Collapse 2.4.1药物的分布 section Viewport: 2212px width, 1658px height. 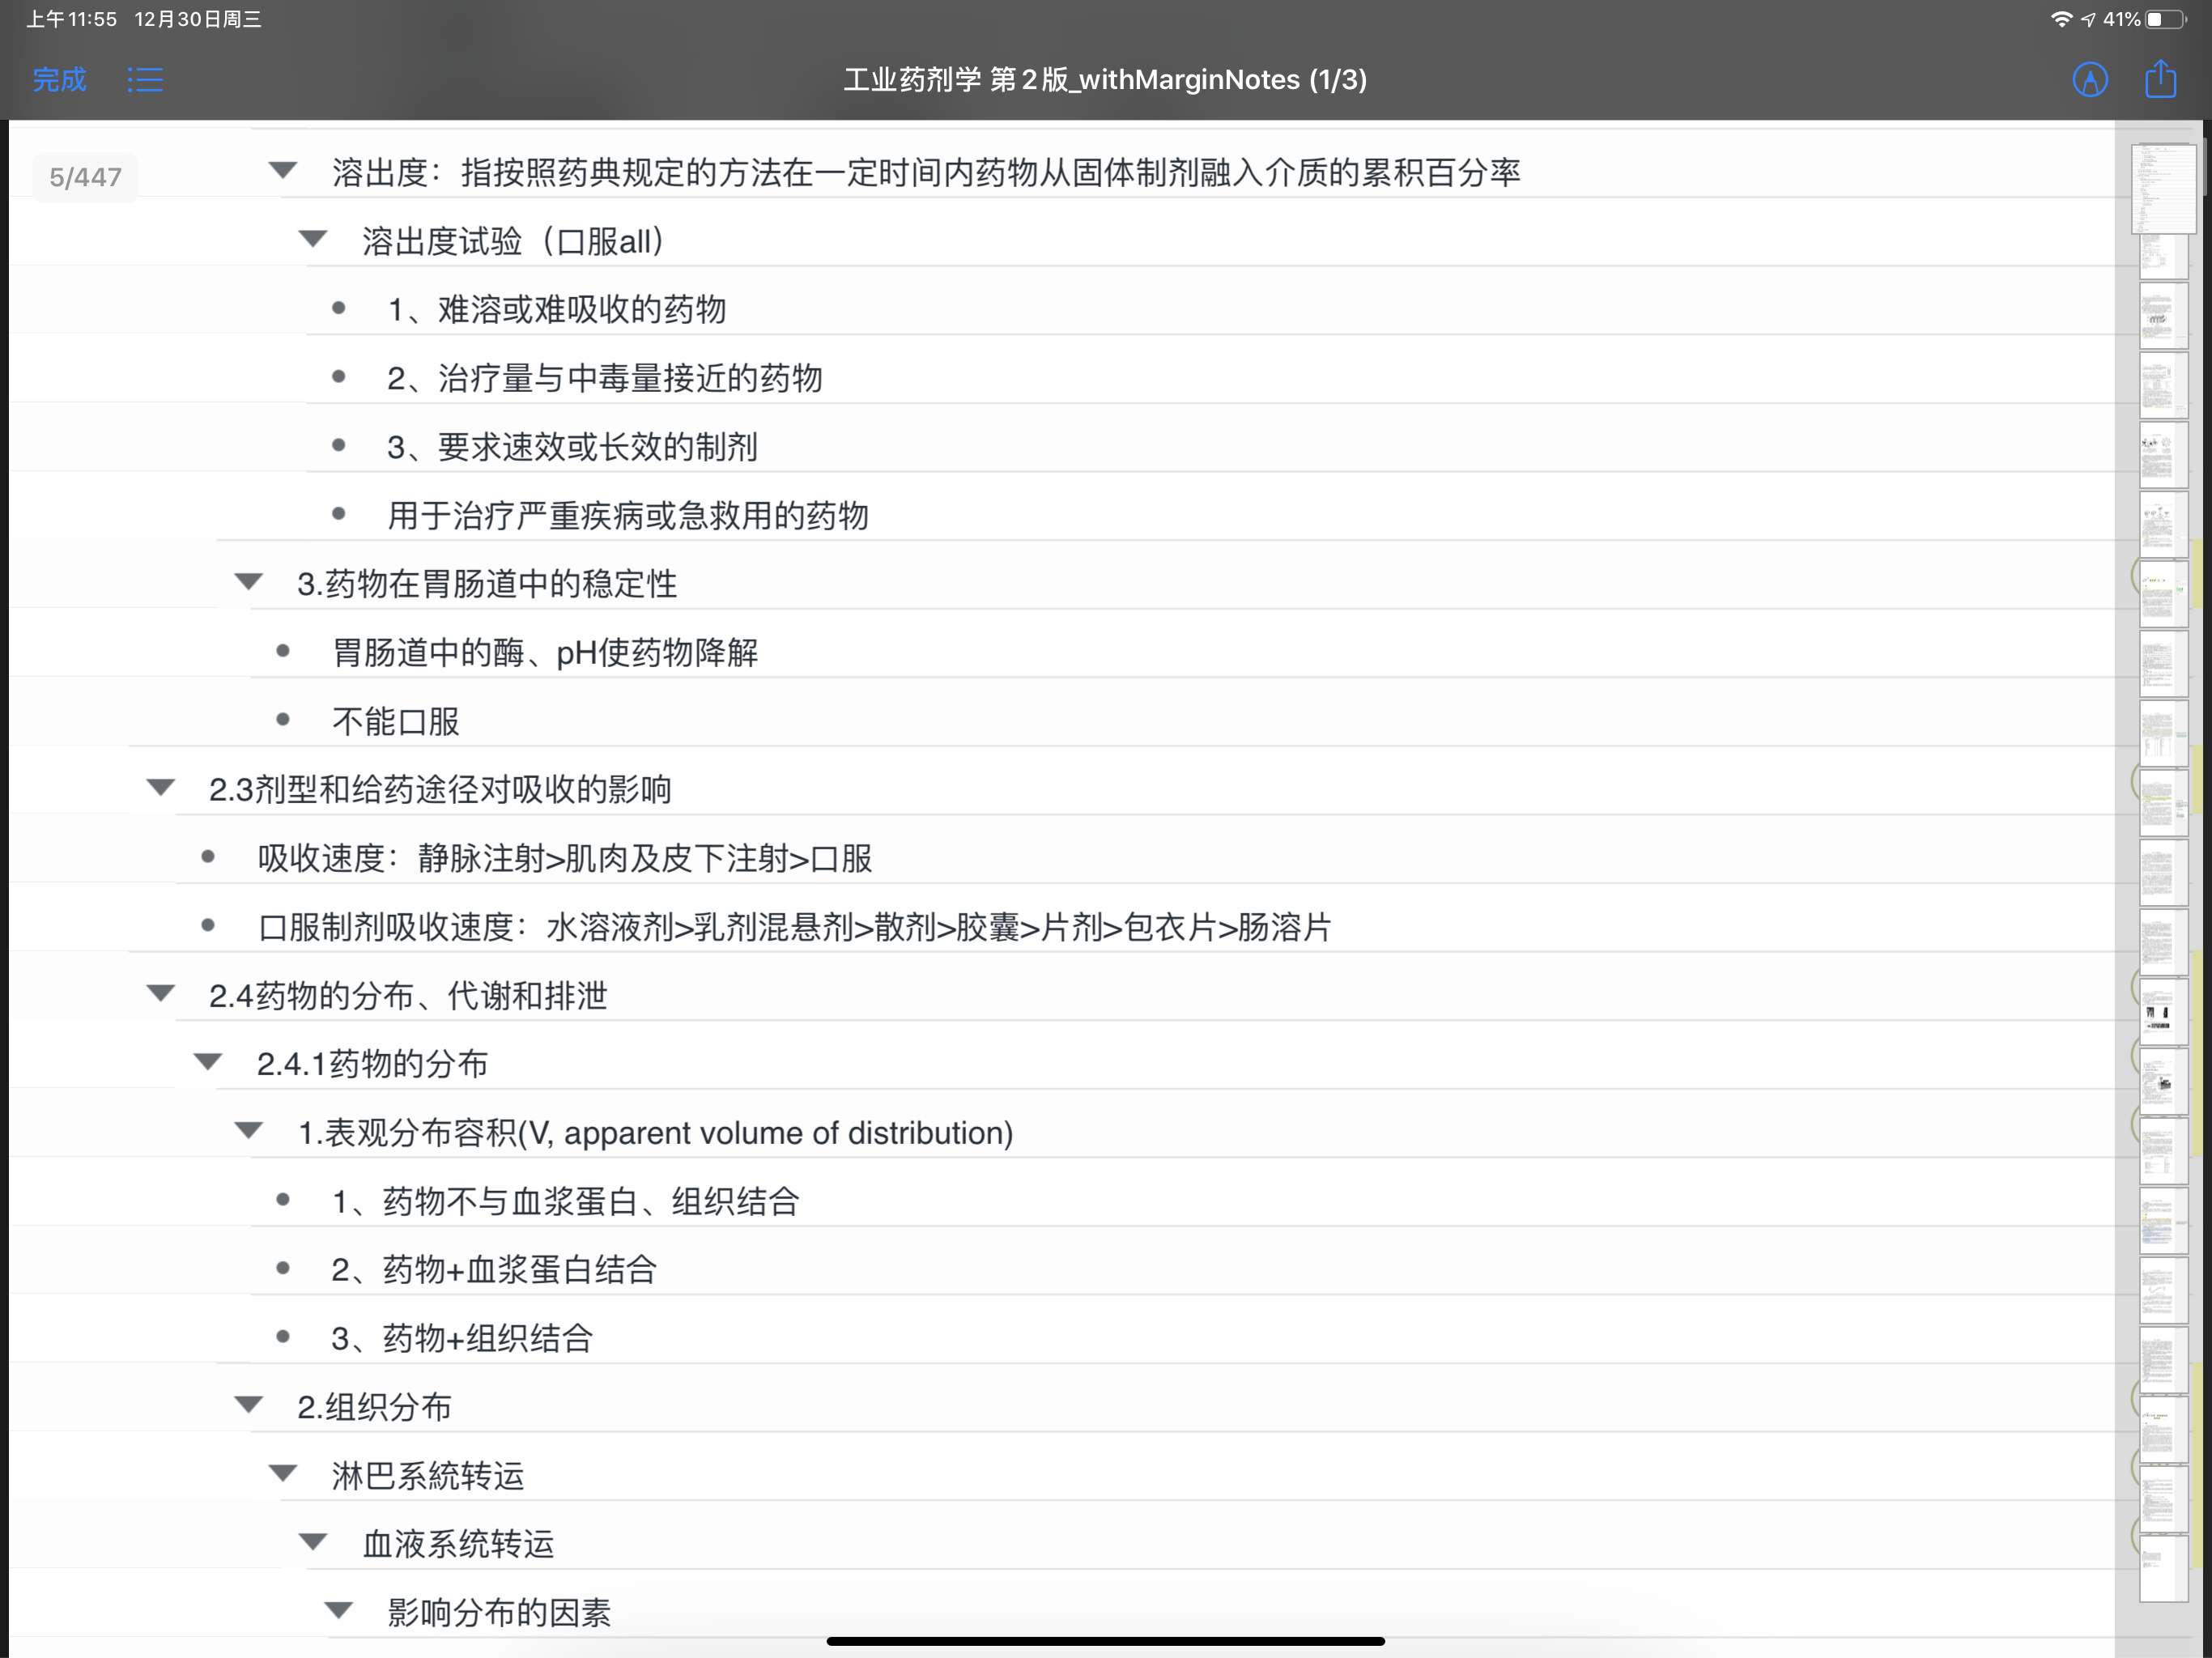[208, 1062]
